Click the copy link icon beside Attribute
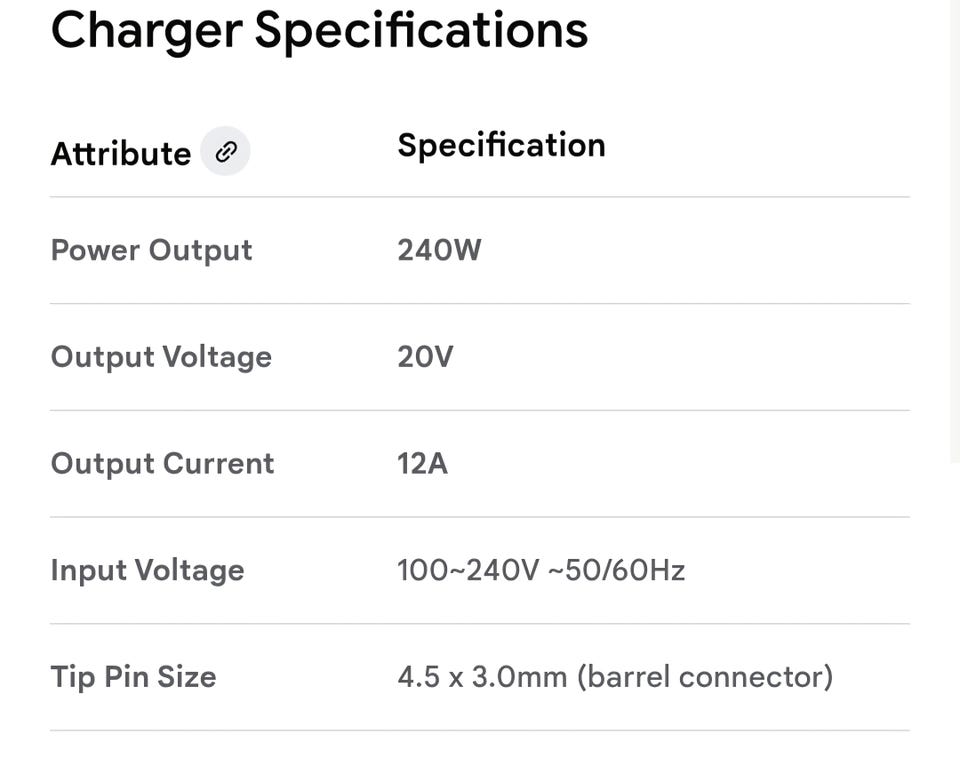Viewport: 960px width, 782px height. pos(226,152)
